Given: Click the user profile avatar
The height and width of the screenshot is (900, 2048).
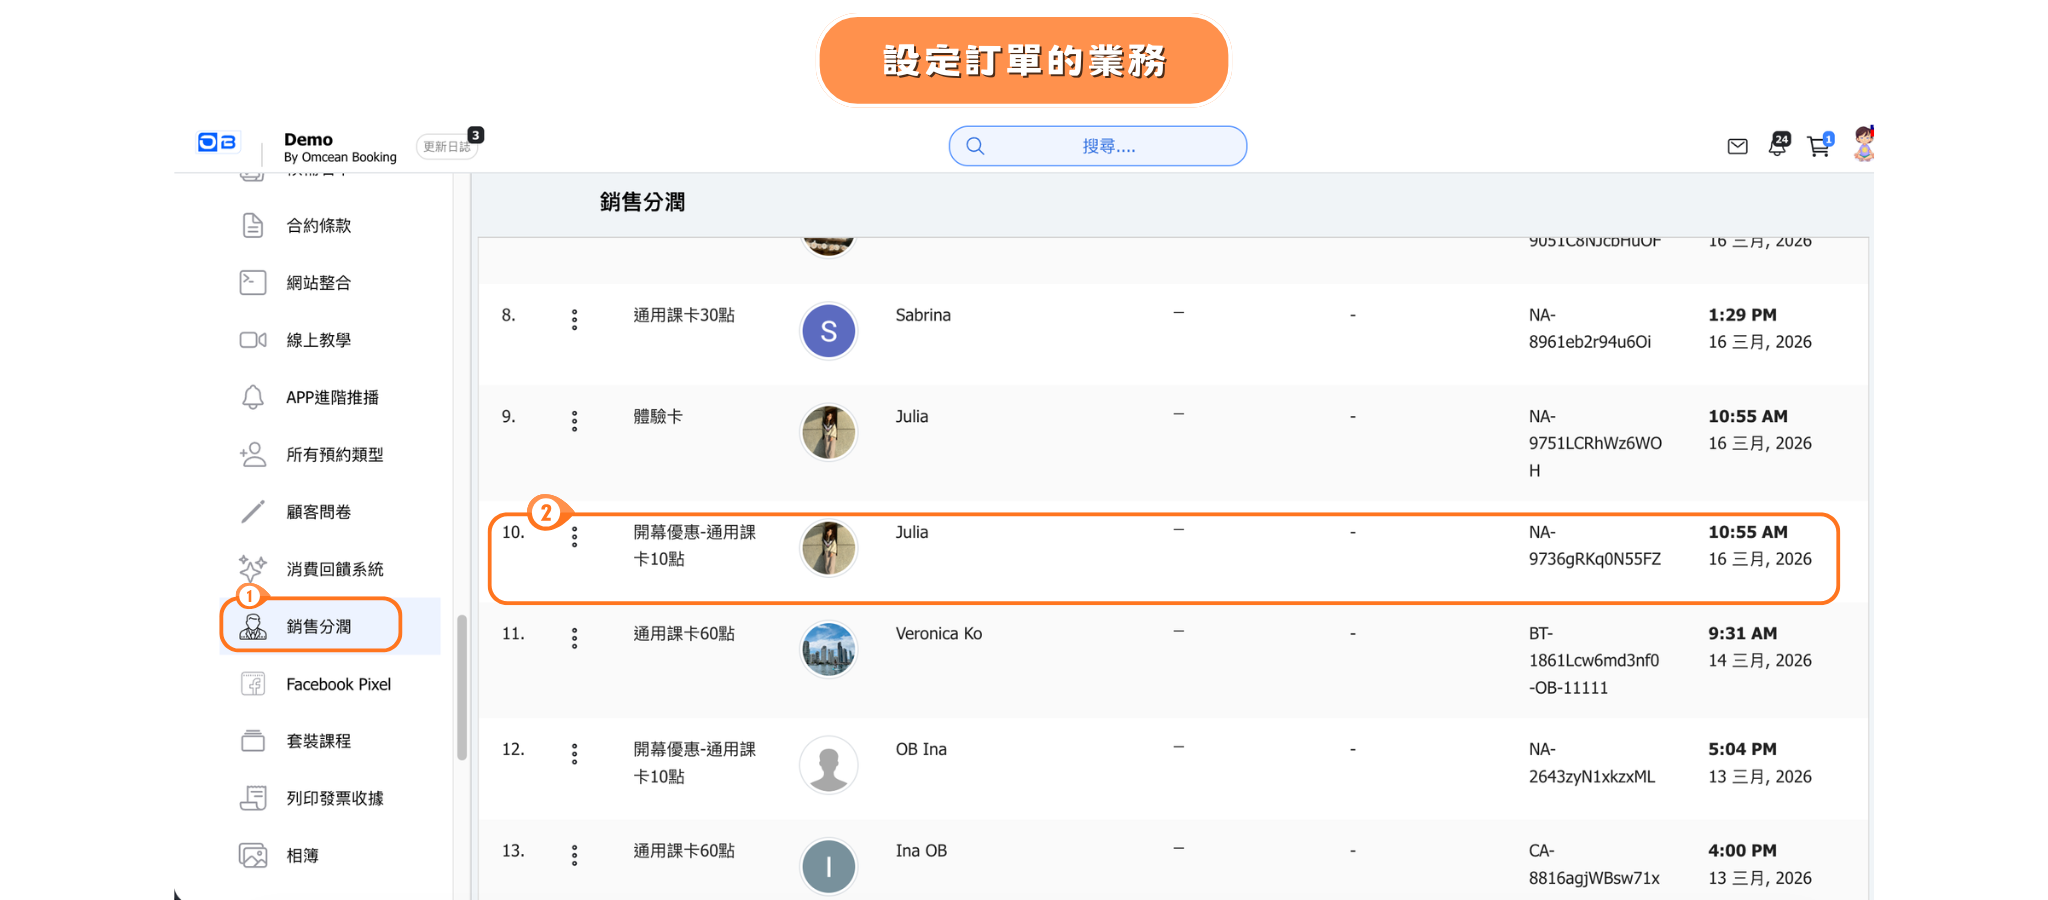Looking at the screenshot, I should click(1863, 145).
